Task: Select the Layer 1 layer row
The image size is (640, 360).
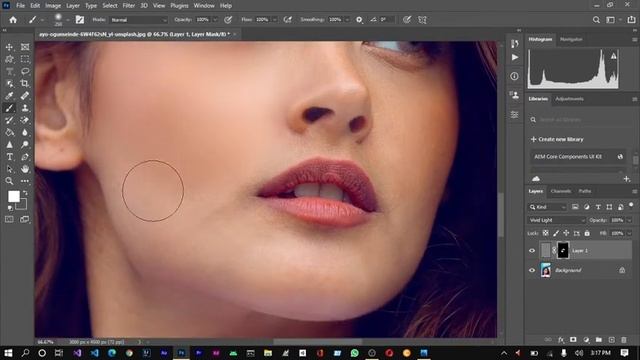Action: click(585, 251)
